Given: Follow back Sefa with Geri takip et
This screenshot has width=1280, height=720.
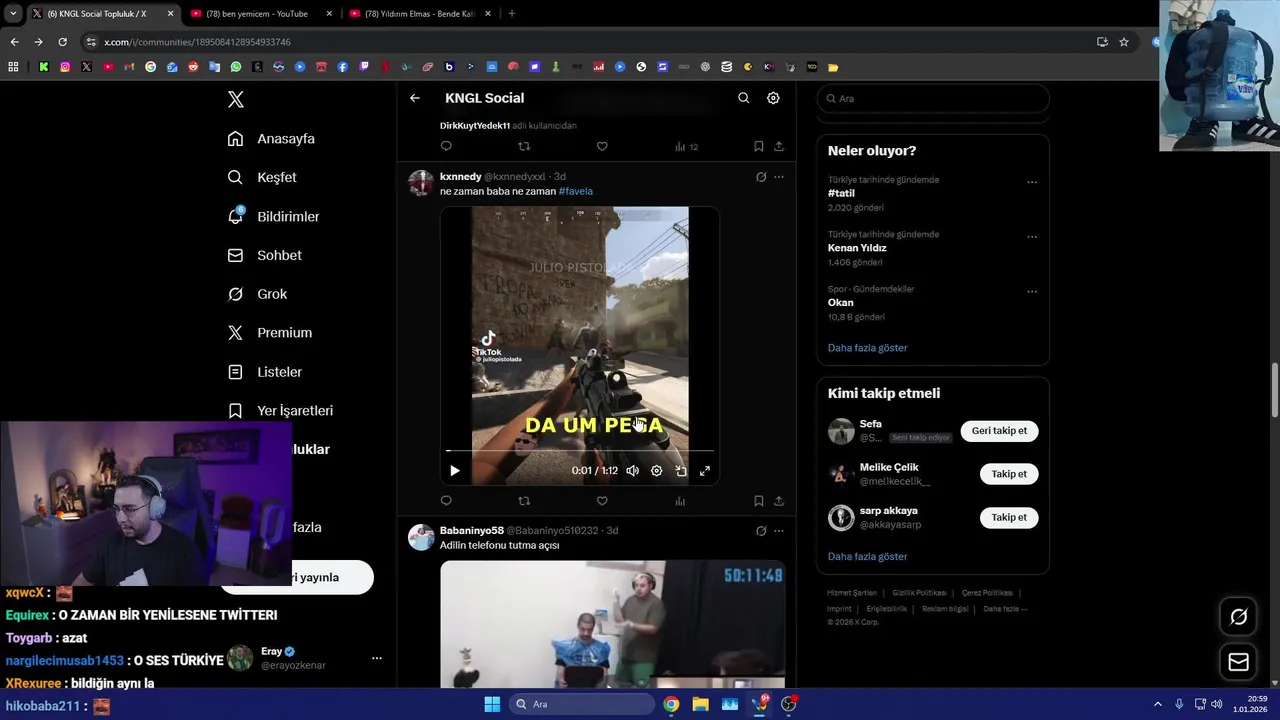Looking at the screenshot, I should coord(999,431).
